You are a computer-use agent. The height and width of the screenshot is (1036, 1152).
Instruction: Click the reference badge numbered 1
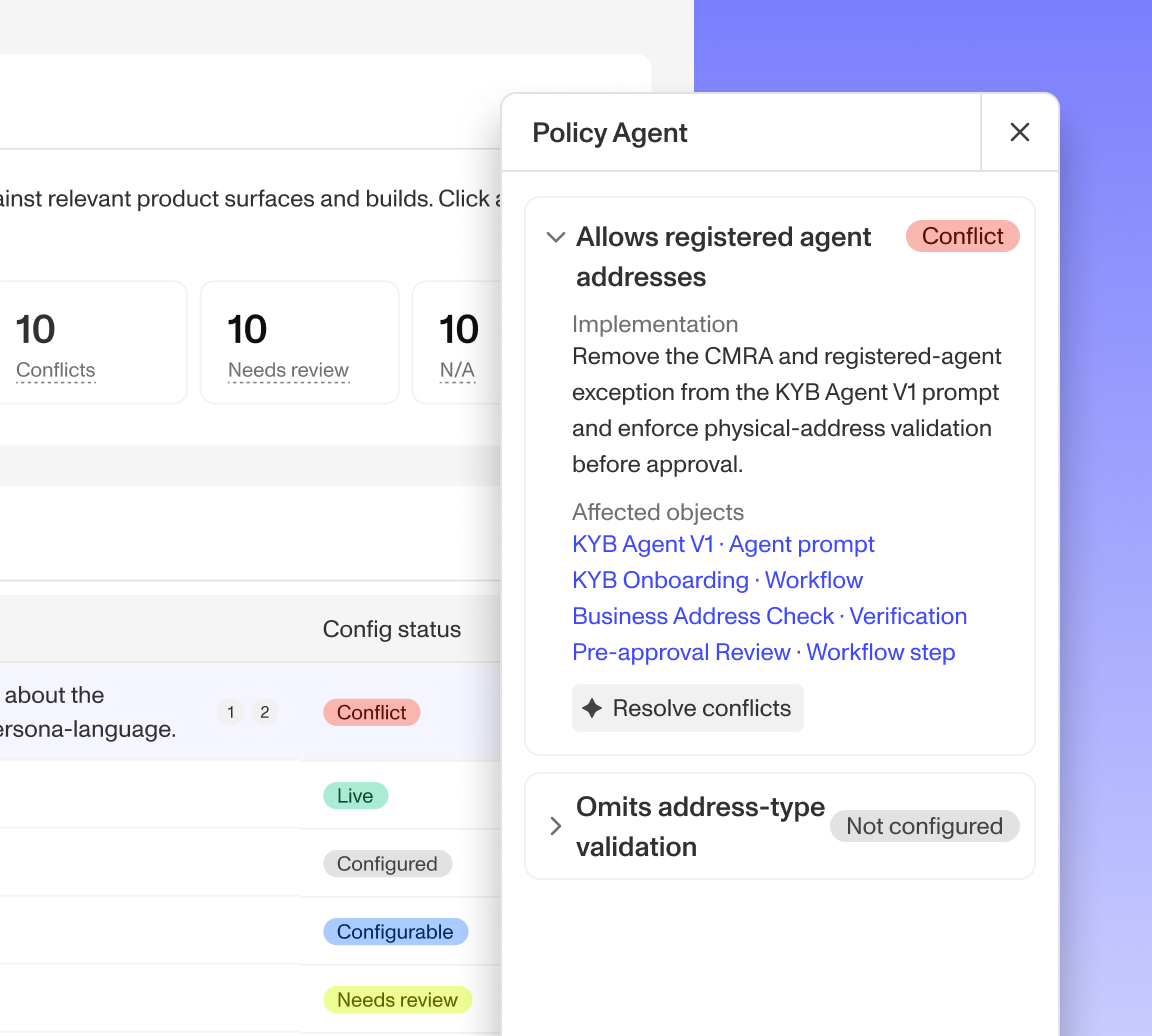231,712
